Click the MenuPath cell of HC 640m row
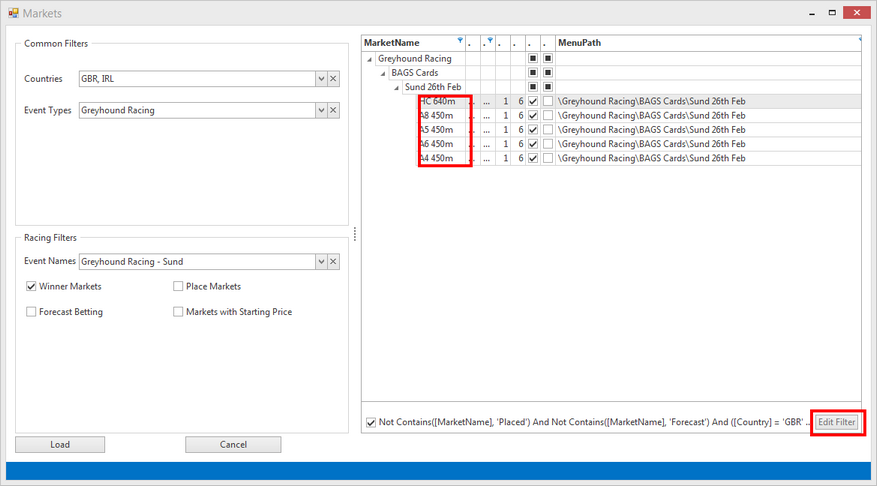This screenshot has height=486, width=877. [x=708, y=101]
